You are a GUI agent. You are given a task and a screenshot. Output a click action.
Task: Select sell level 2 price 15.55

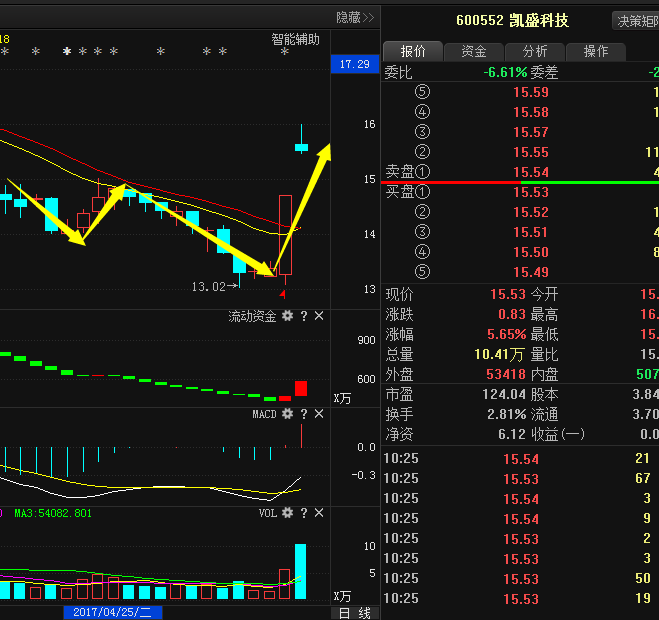(x=531, y=152)
